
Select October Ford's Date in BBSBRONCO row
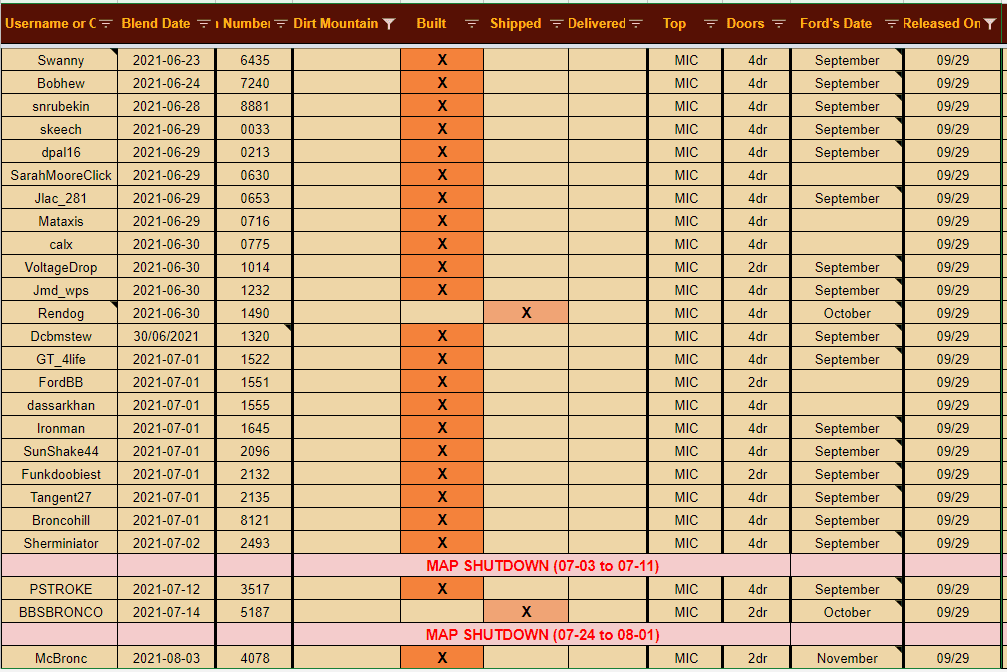847,613
